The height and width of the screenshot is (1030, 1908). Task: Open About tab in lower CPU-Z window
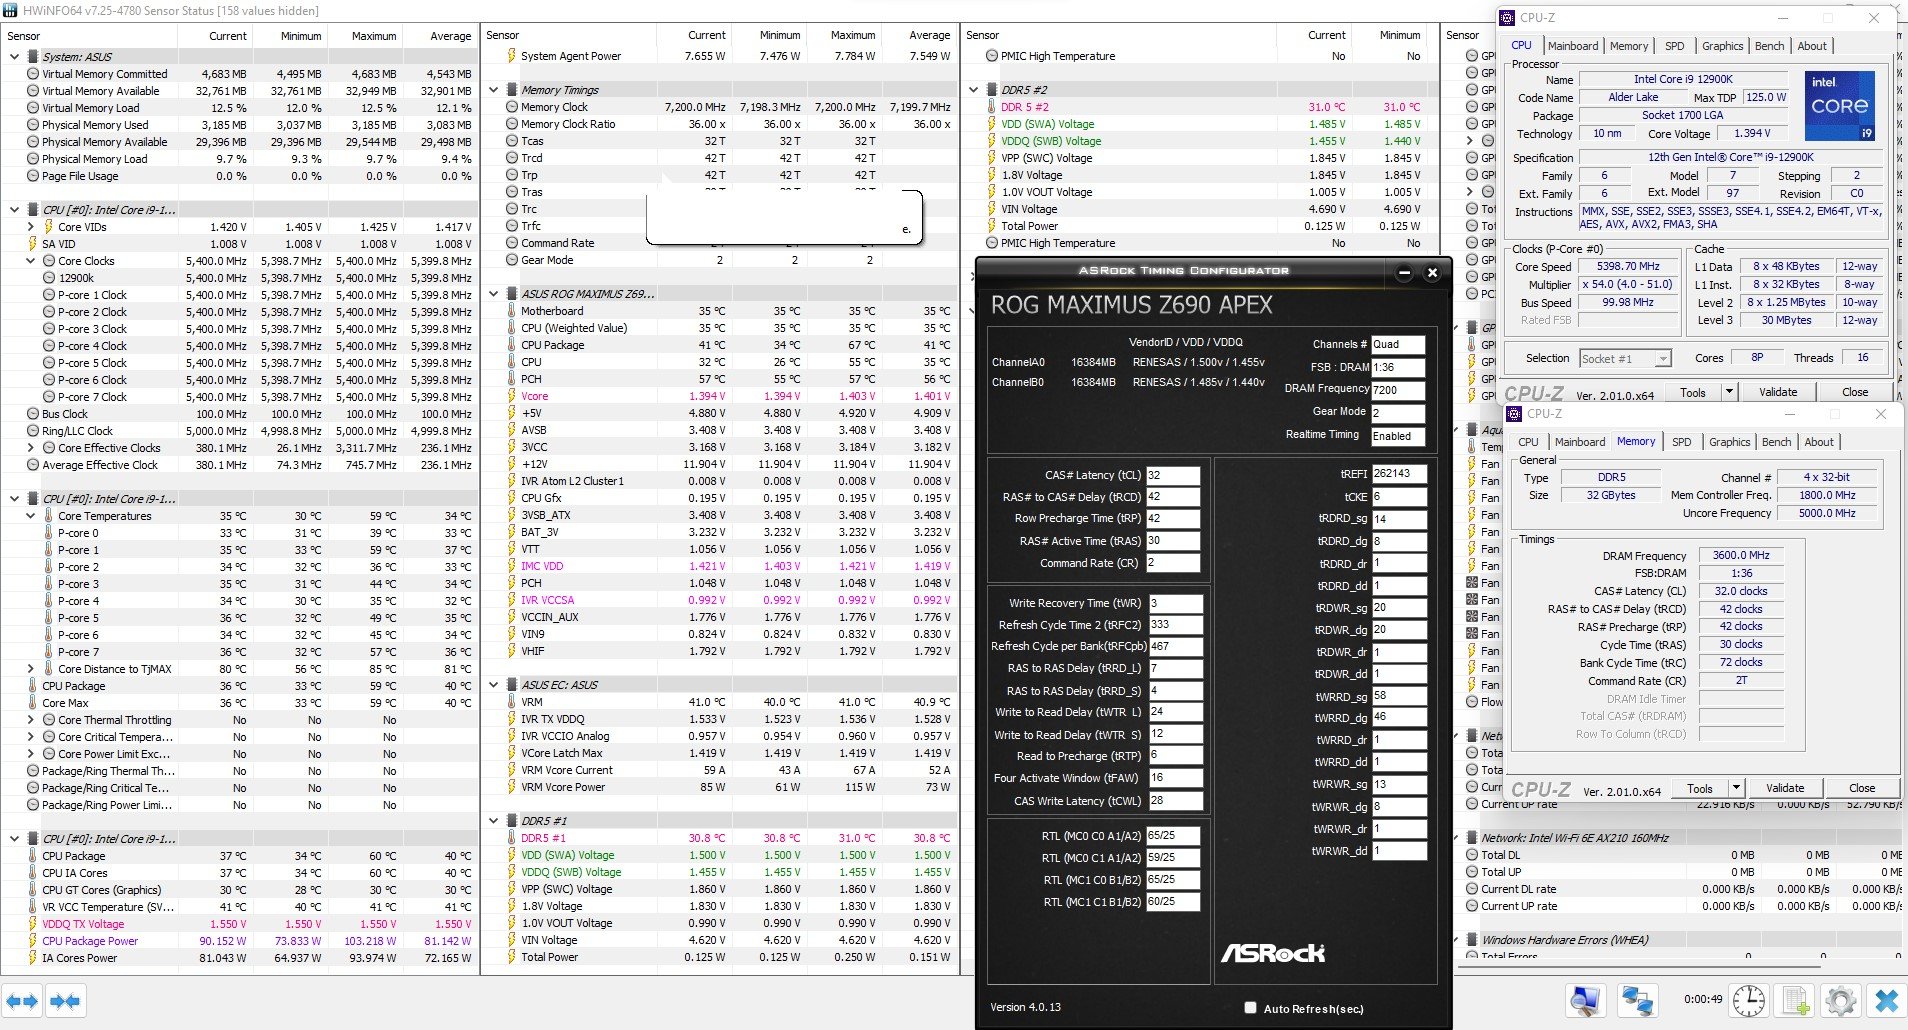[1818, 442]
